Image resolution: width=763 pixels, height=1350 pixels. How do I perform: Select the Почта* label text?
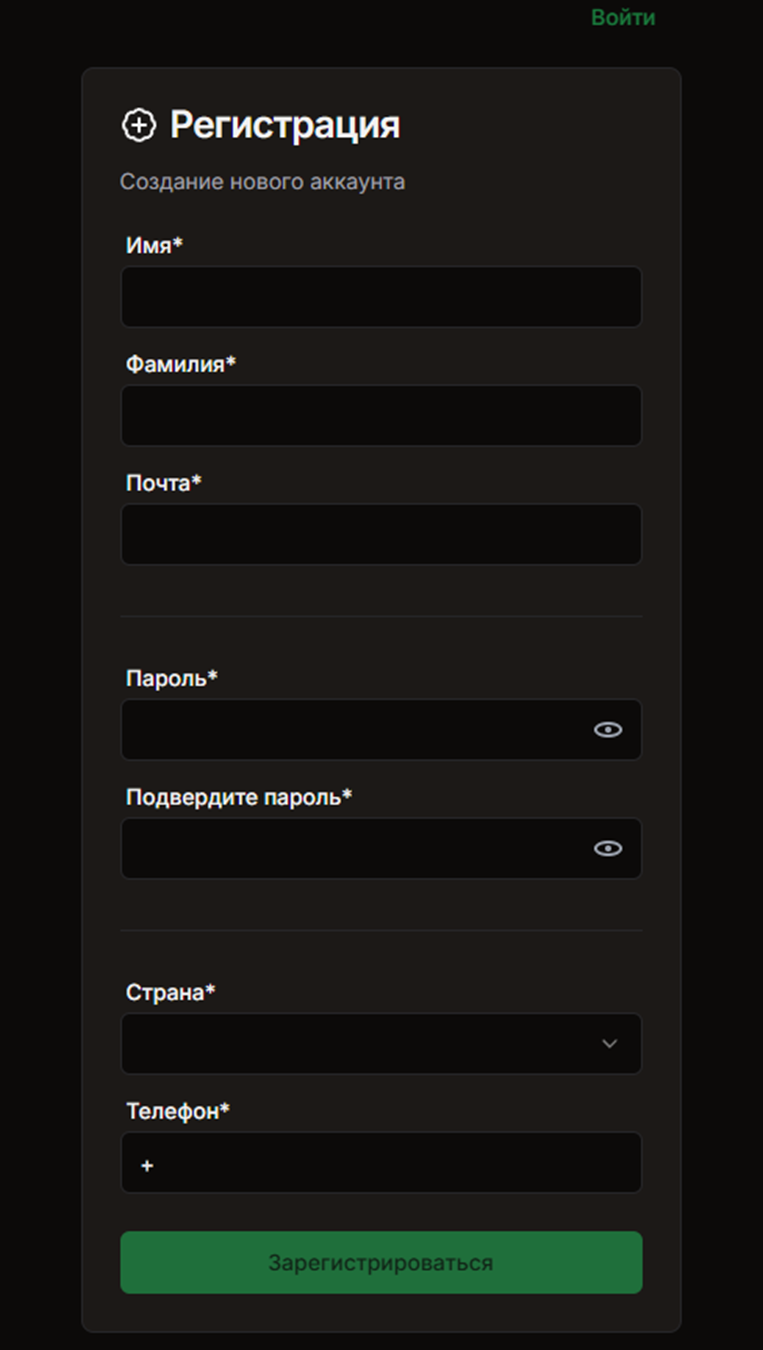163,484
